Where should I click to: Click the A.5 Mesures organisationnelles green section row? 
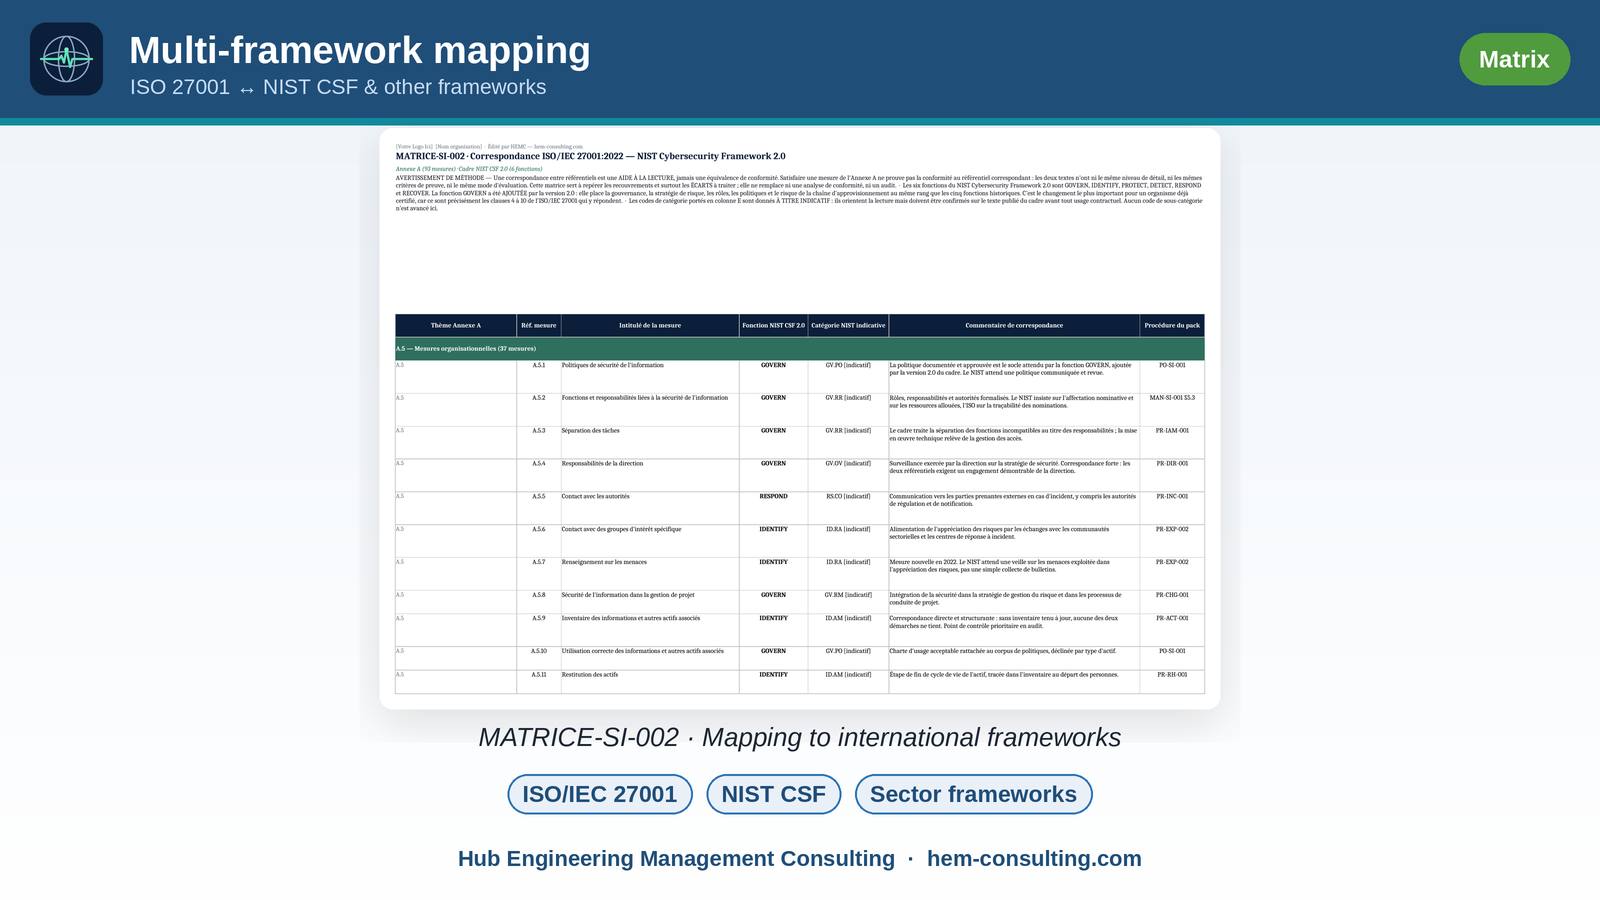click(800, 349)
